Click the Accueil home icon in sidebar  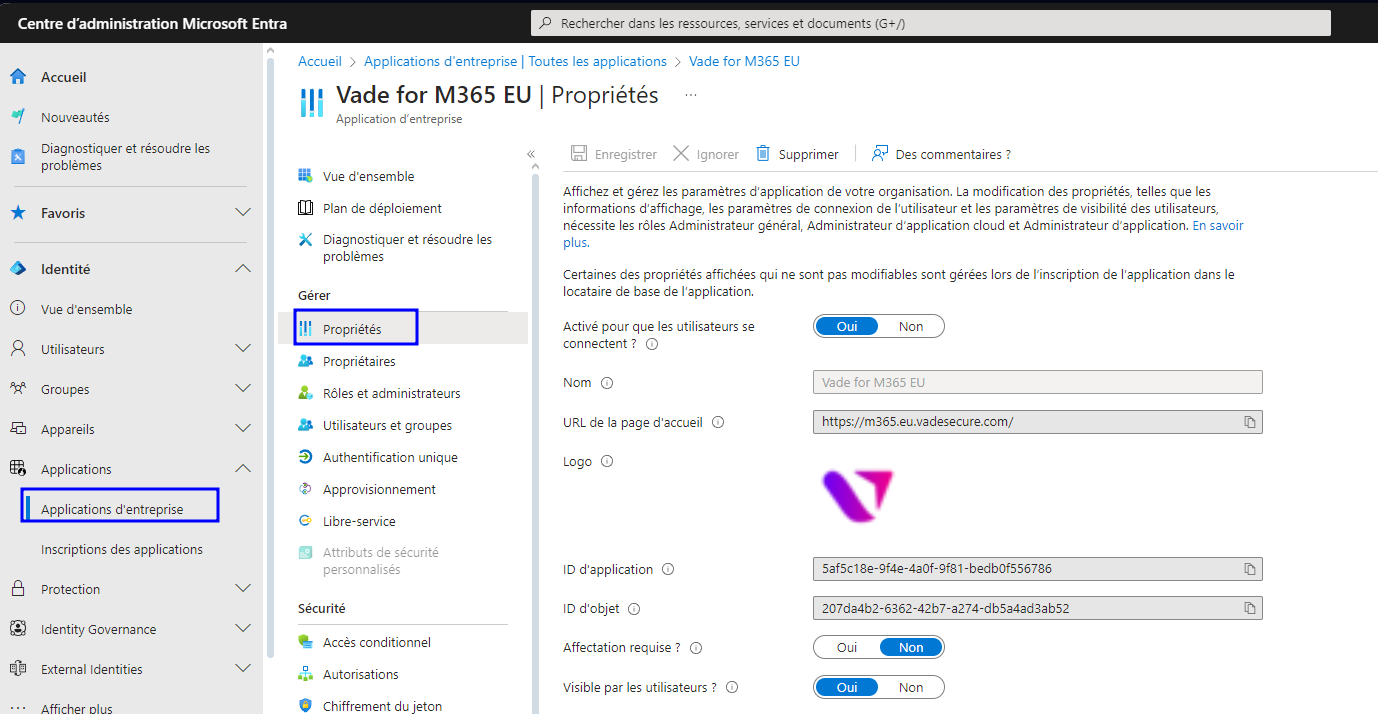[x=17, y=77]
